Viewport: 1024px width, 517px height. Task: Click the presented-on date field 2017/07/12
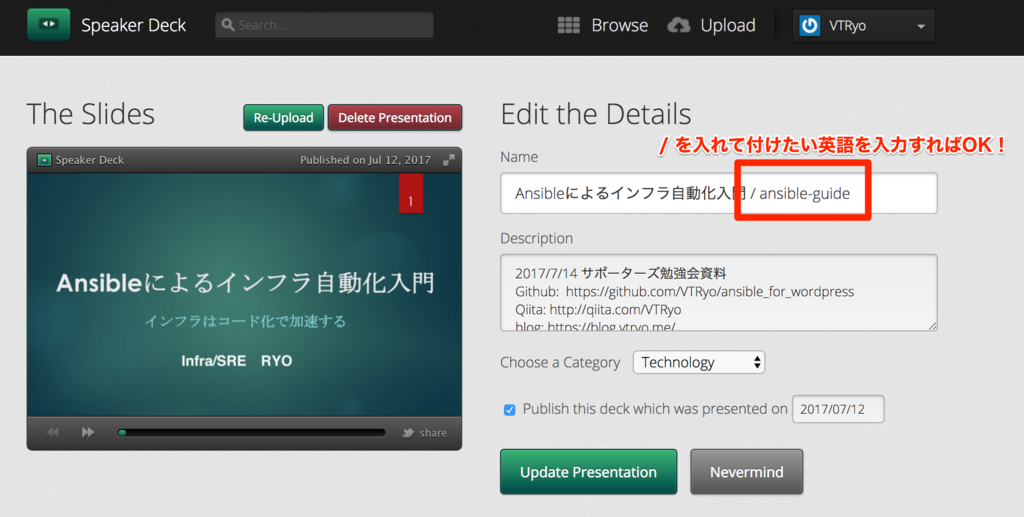[838, 409]
